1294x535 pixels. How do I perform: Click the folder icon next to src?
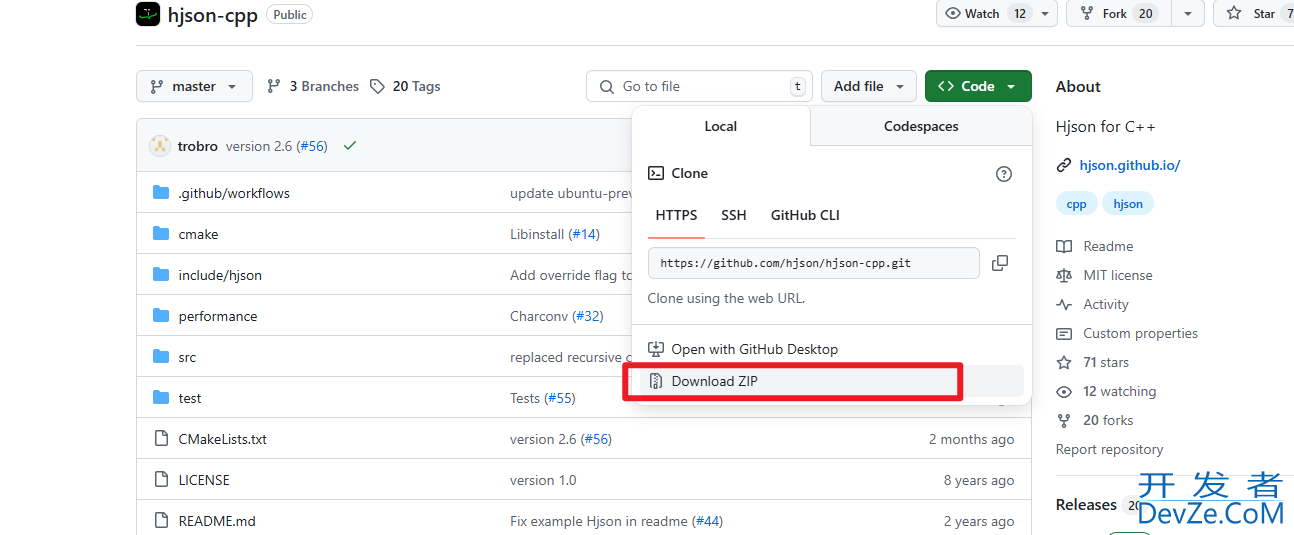(161, 356)
